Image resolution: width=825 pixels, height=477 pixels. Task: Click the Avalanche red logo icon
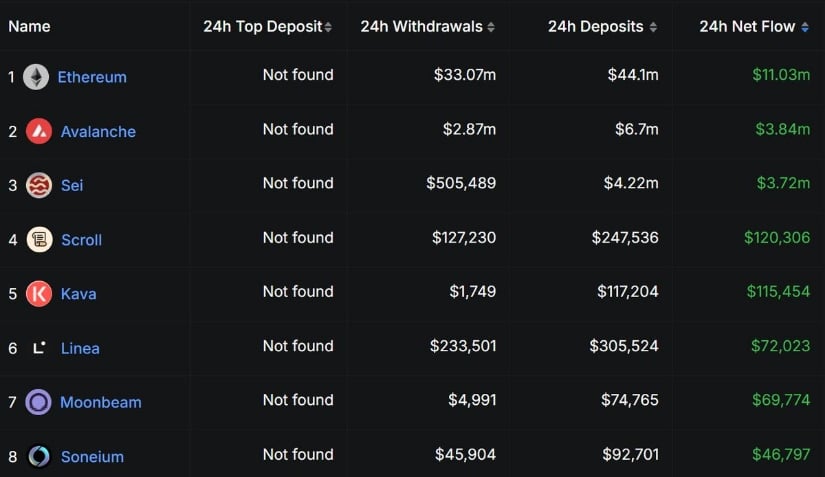point(39,131)
